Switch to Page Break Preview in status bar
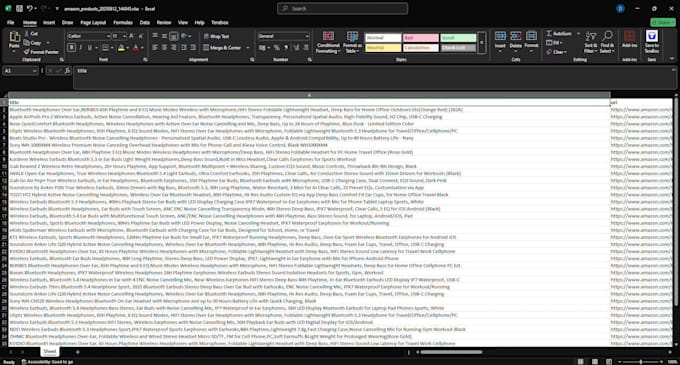 coord(609,362)
